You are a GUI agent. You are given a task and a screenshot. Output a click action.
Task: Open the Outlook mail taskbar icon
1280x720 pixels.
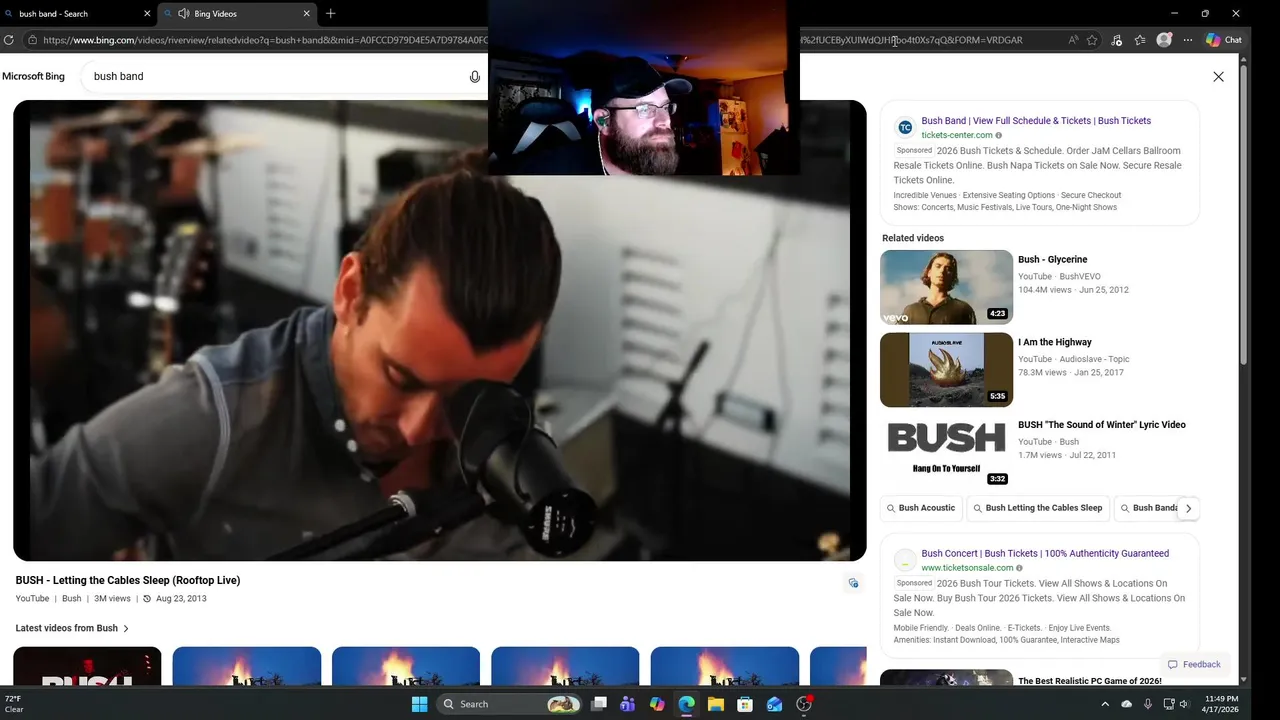775,704
